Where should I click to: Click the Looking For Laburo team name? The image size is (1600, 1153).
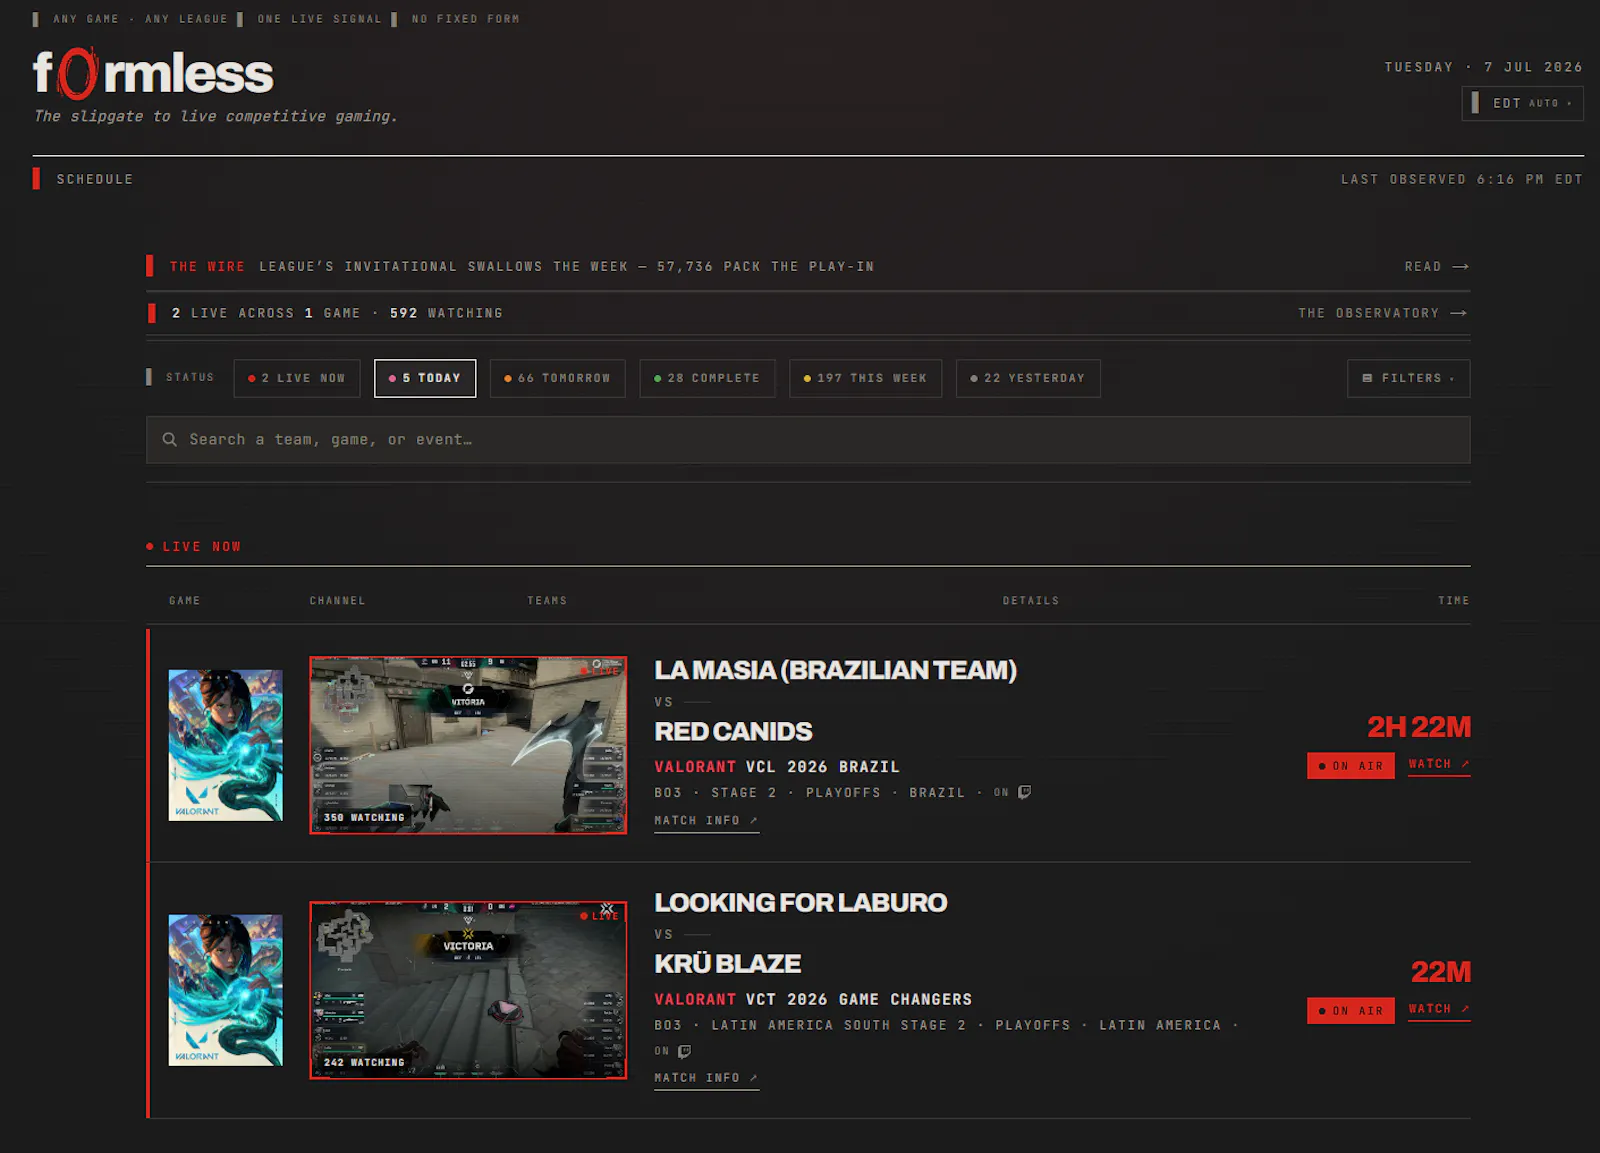[800, 902]
